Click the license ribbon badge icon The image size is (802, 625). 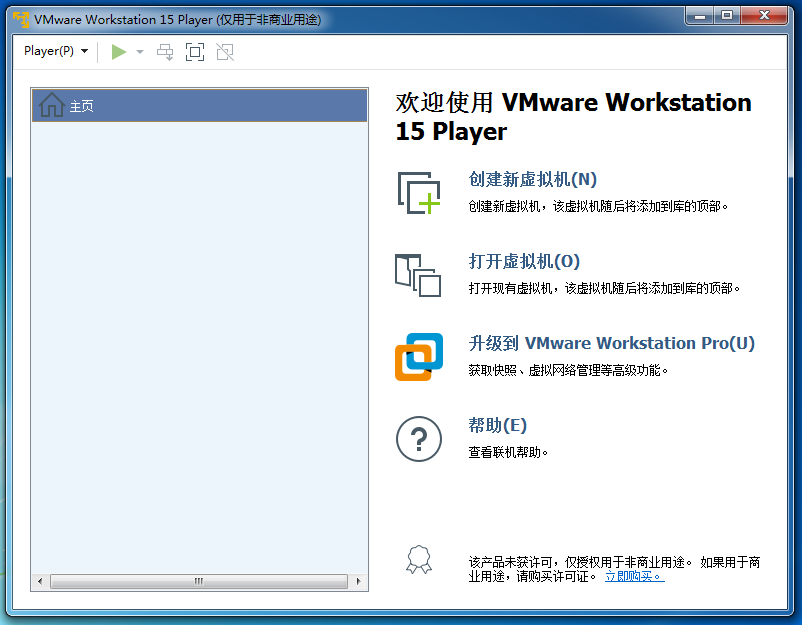click(x=419, y=559)
